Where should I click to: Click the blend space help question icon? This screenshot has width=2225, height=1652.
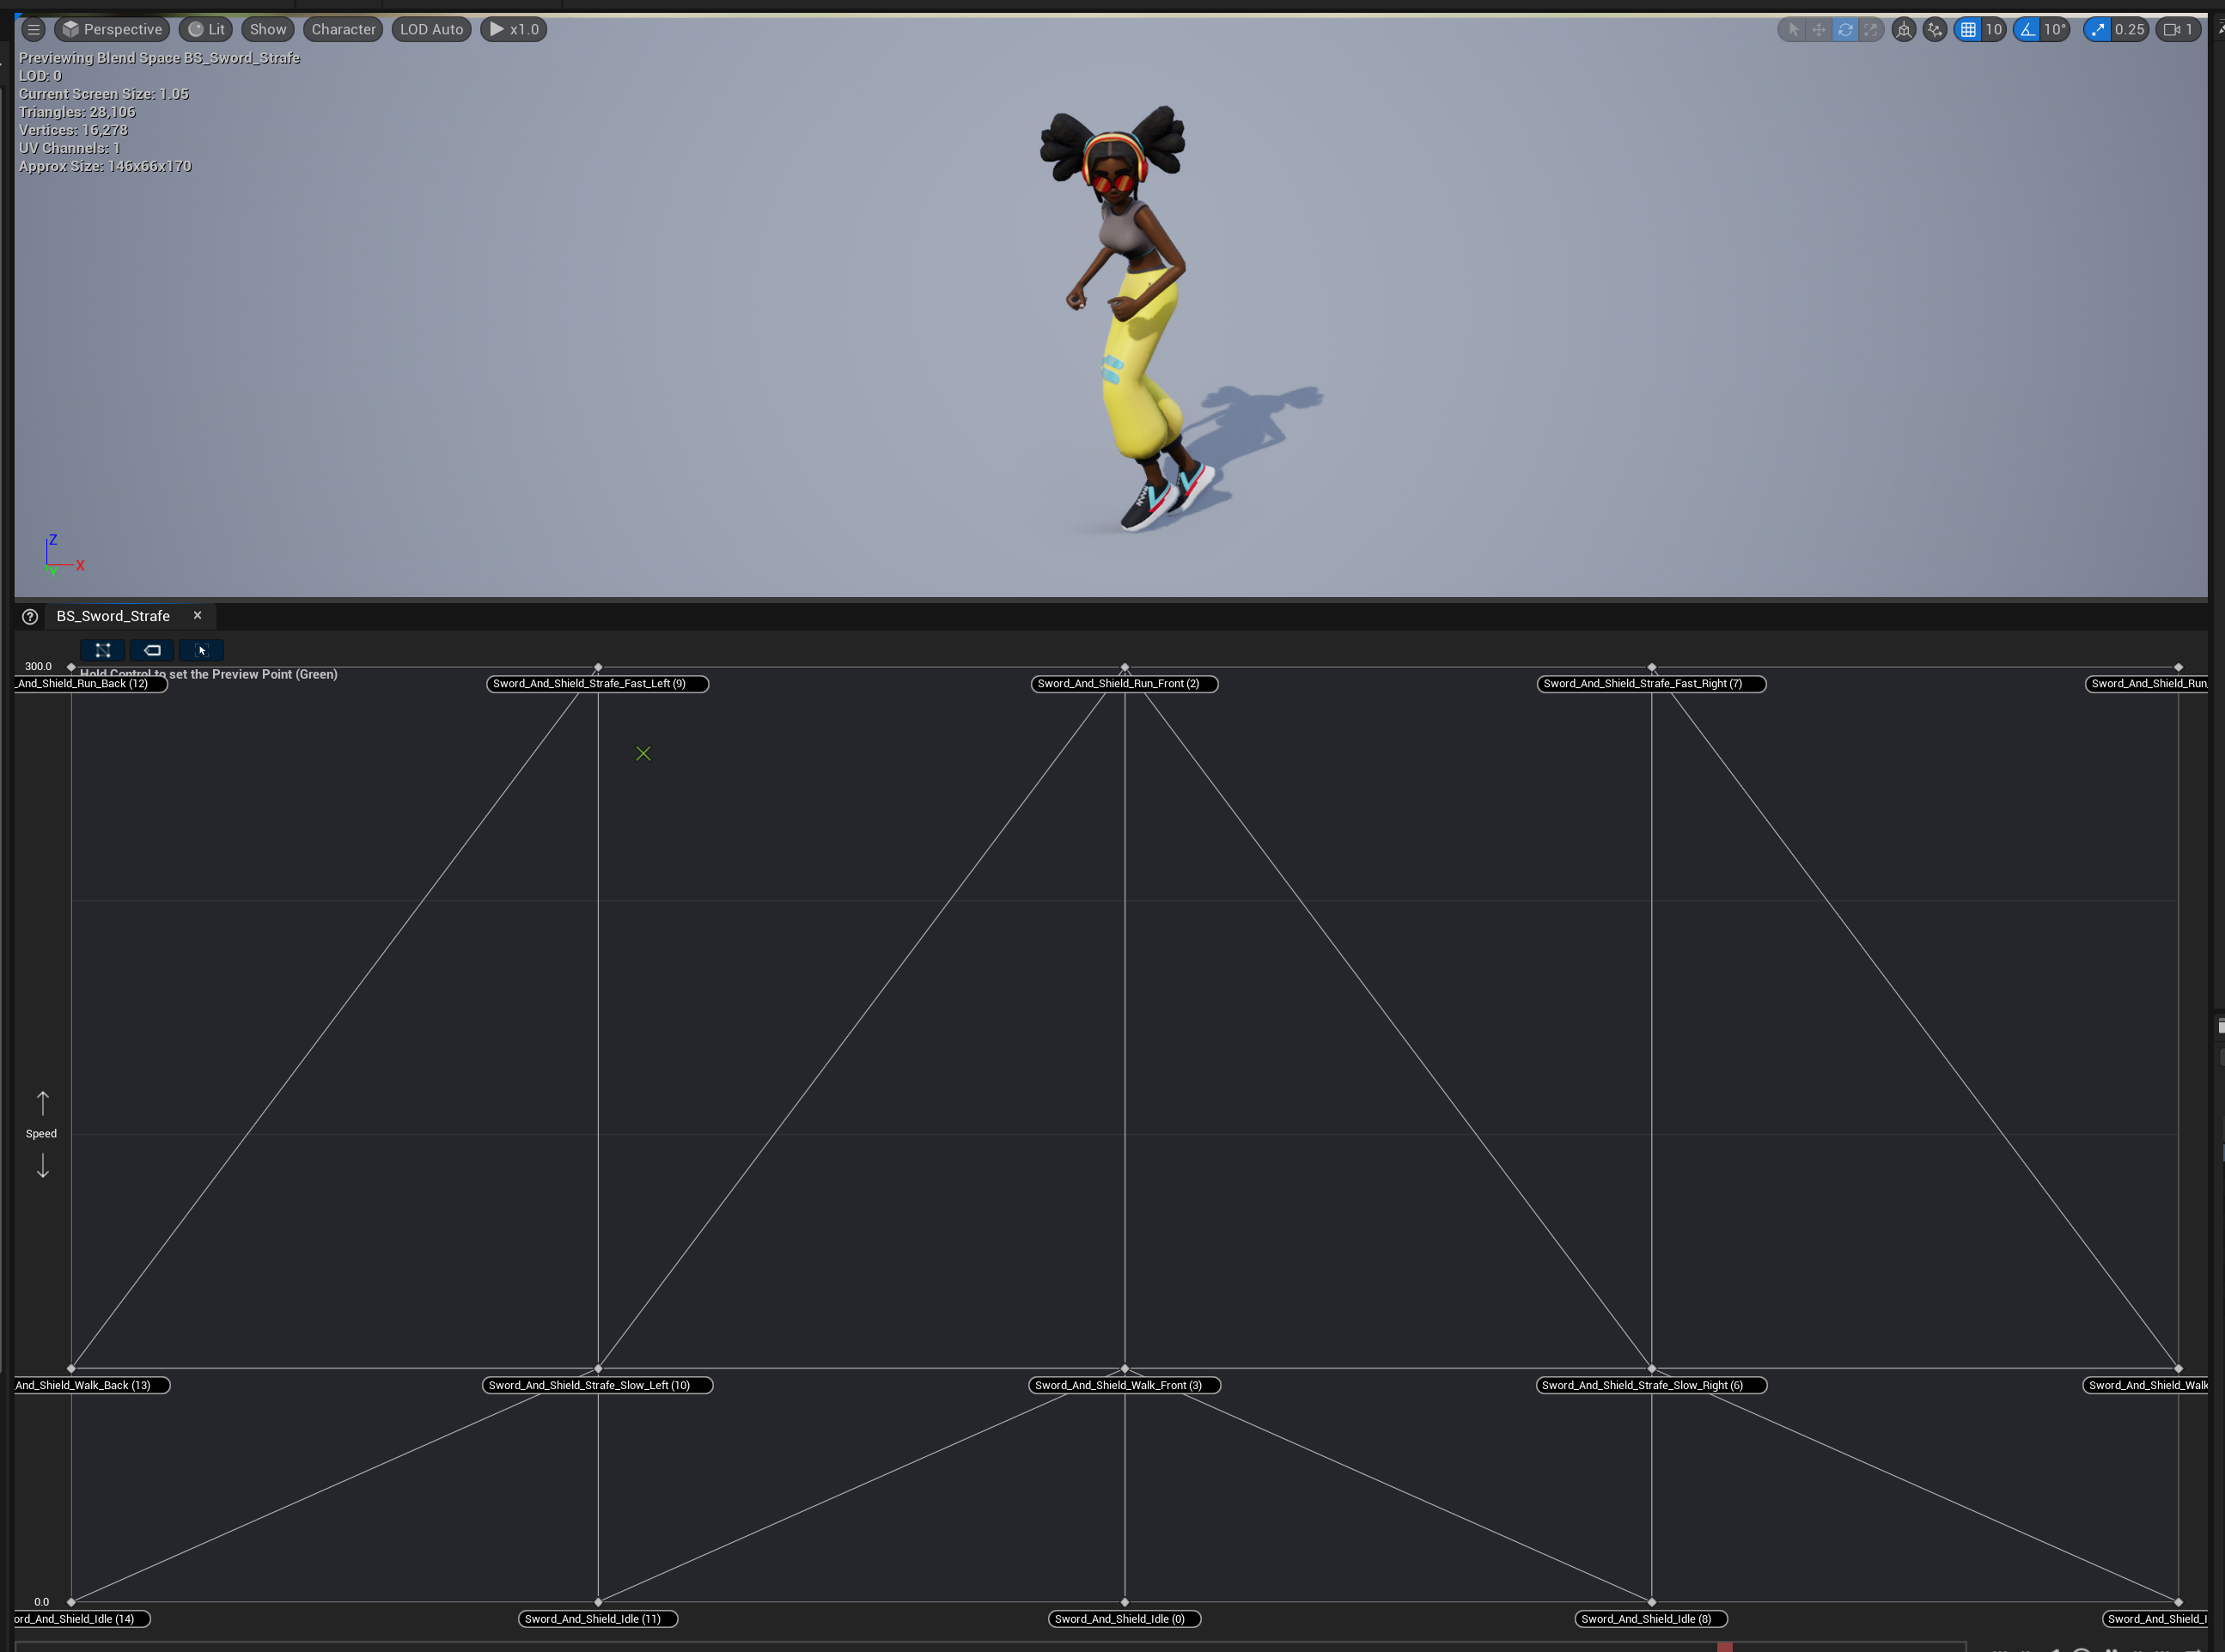[x=30, y=616]
